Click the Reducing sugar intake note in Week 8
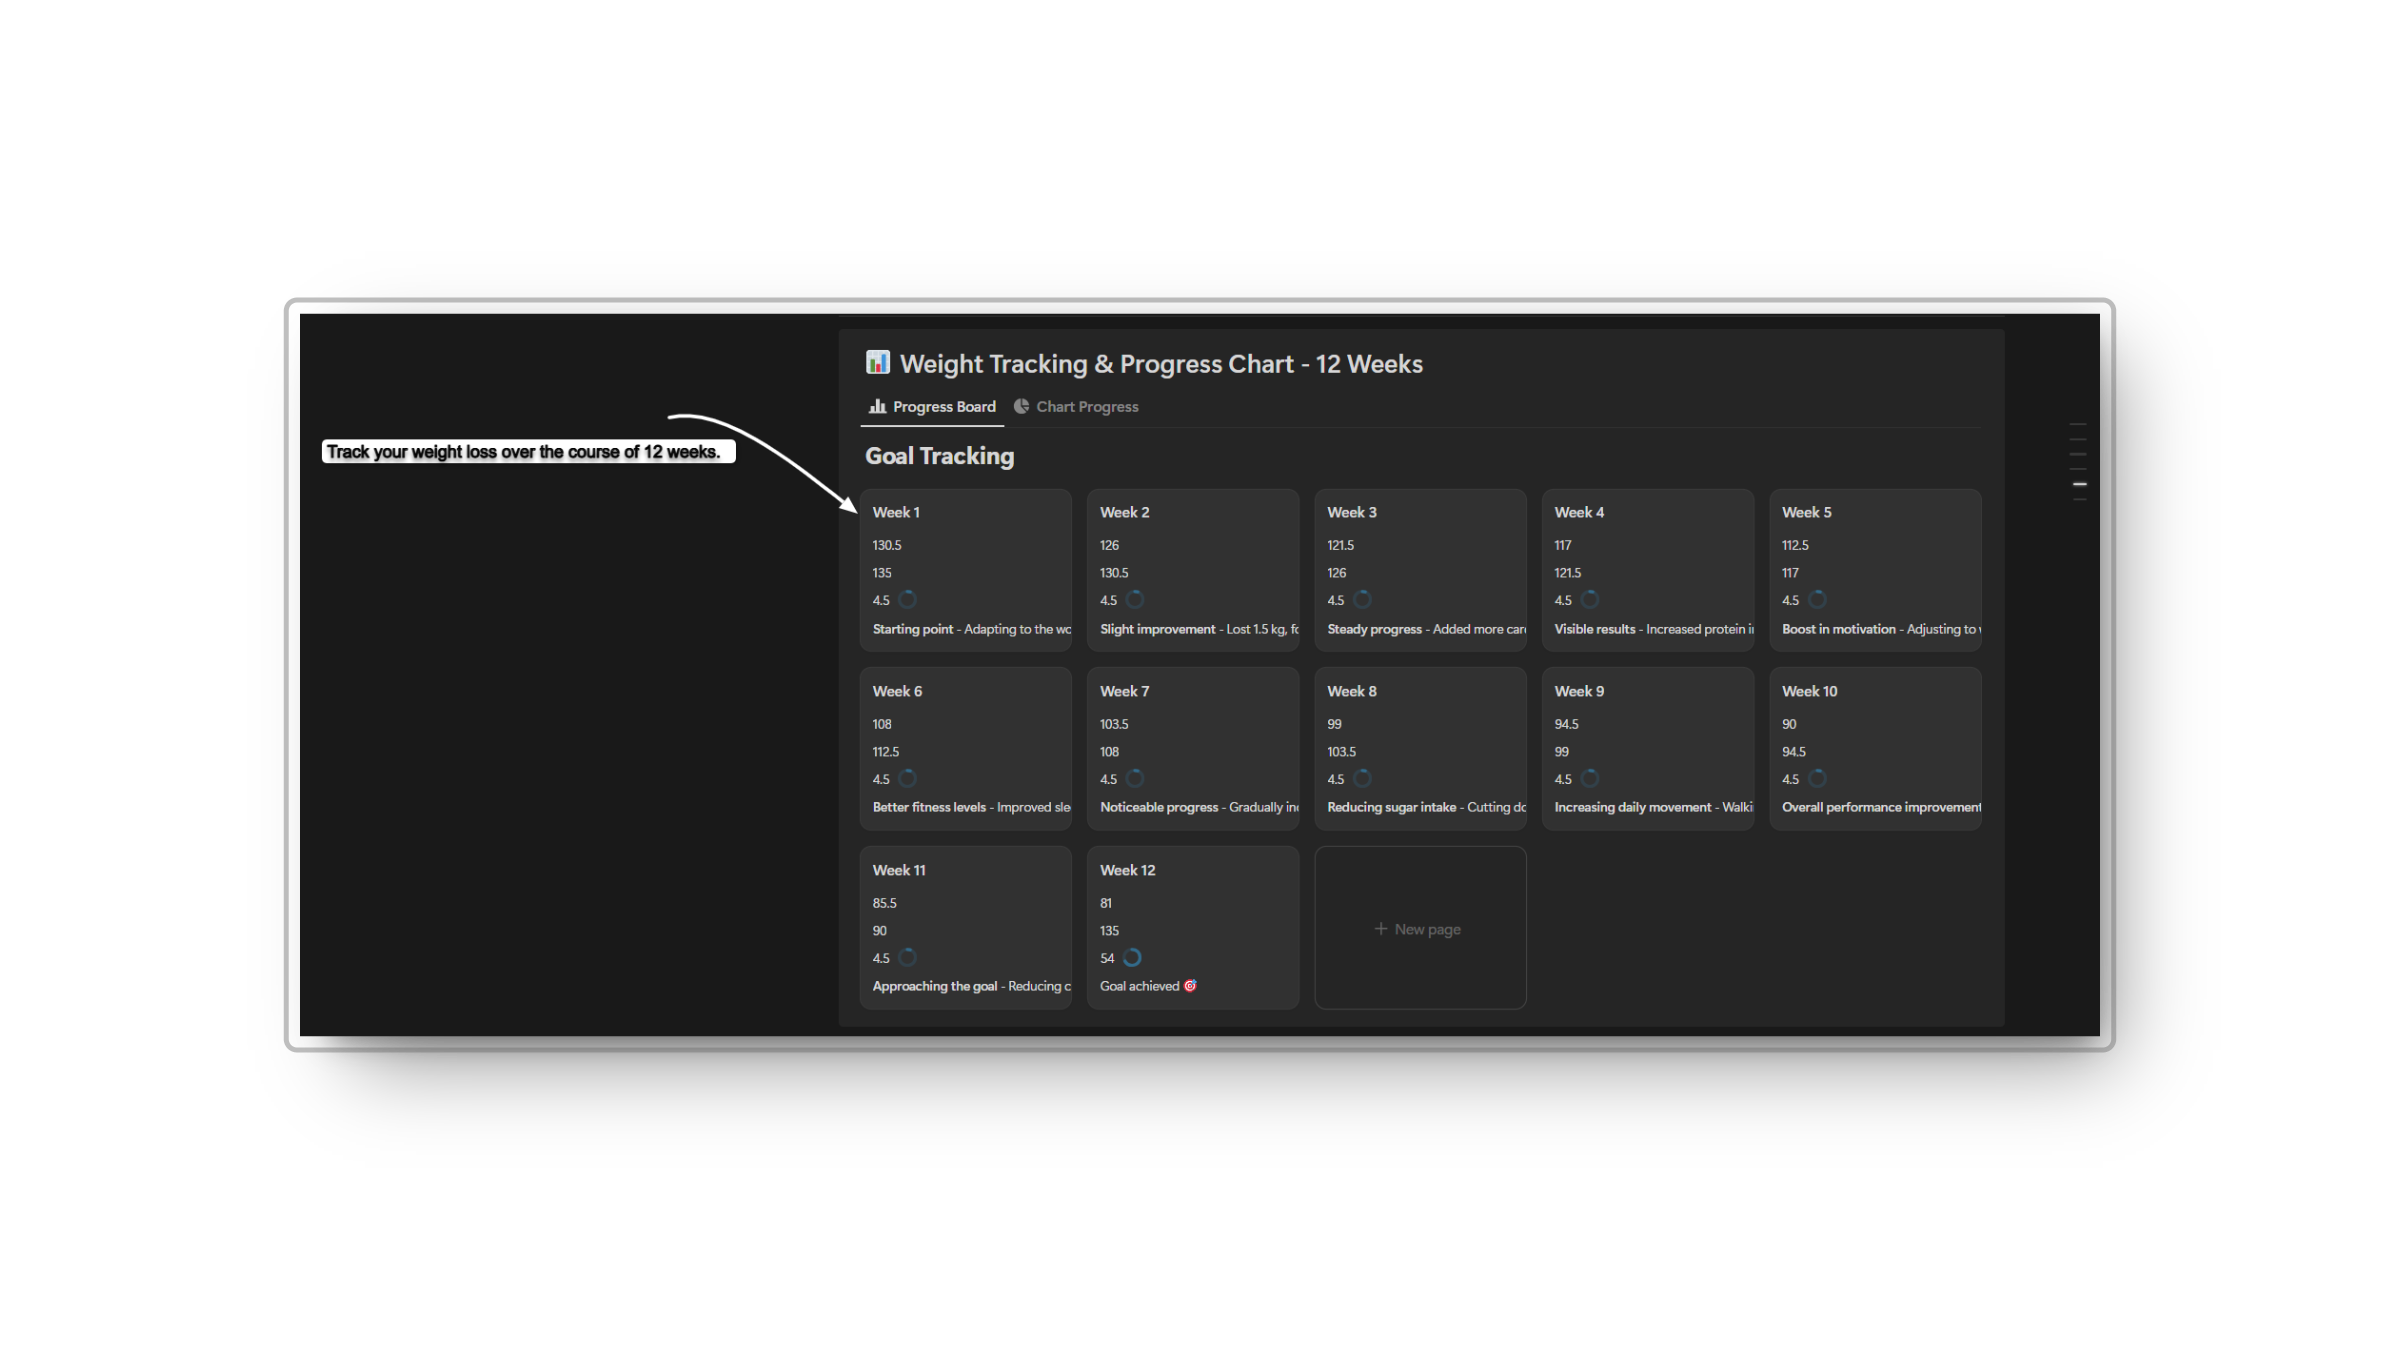Screen dimensions: 2400x1350 (x=1426, y=807)
